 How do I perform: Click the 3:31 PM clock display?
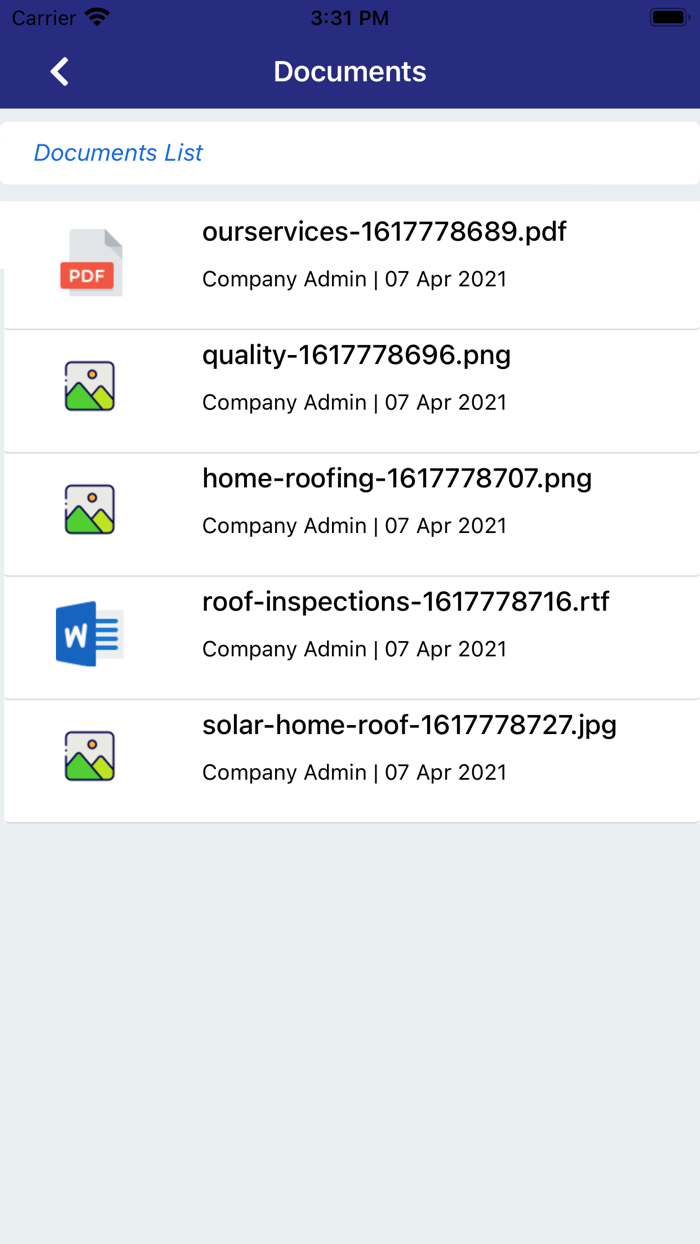point(349,16)
